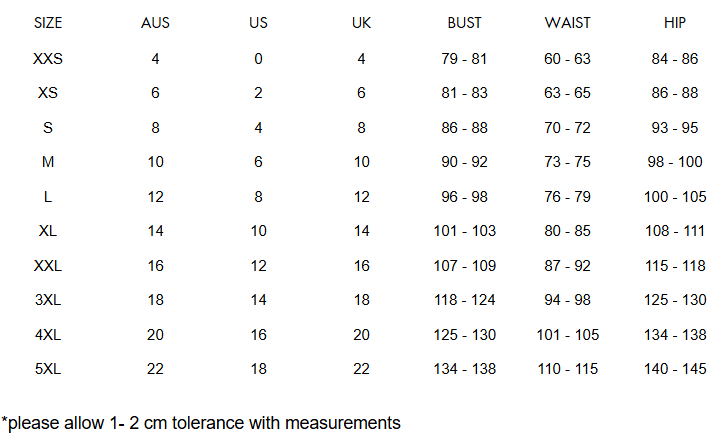Select bust value 90 - 92
Screen dimensions: 725x447
464,162
